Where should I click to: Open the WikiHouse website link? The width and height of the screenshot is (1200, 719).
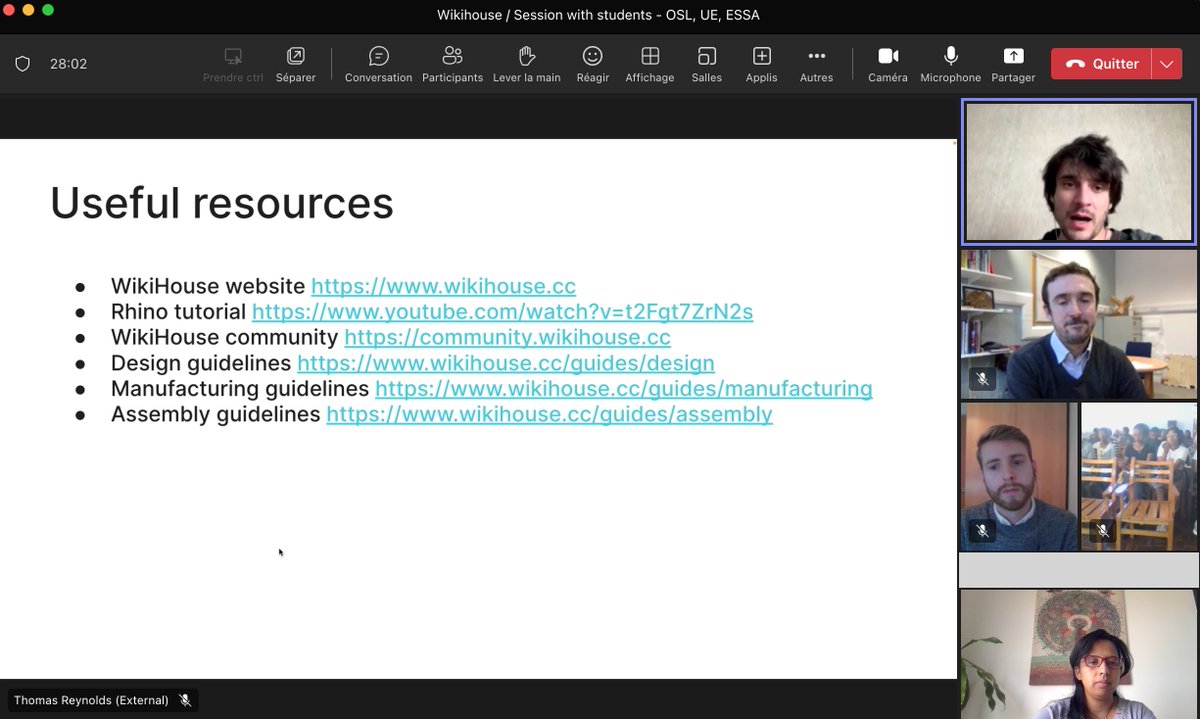444,286
